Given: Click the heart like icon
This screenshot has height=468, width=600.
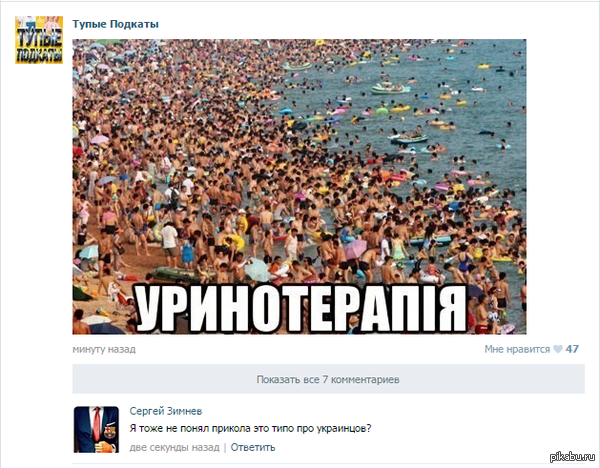Looking at the screenshot, I should point(558,349).
